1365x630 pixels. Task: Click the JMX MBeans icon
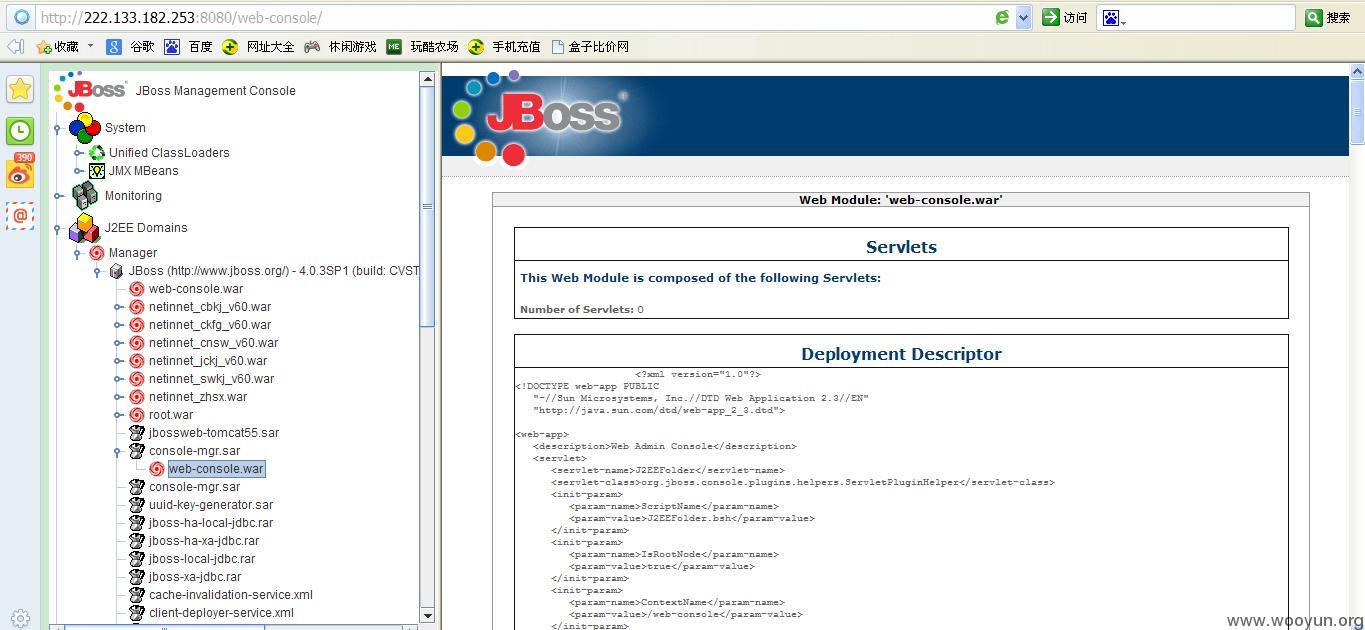[97, 171]
